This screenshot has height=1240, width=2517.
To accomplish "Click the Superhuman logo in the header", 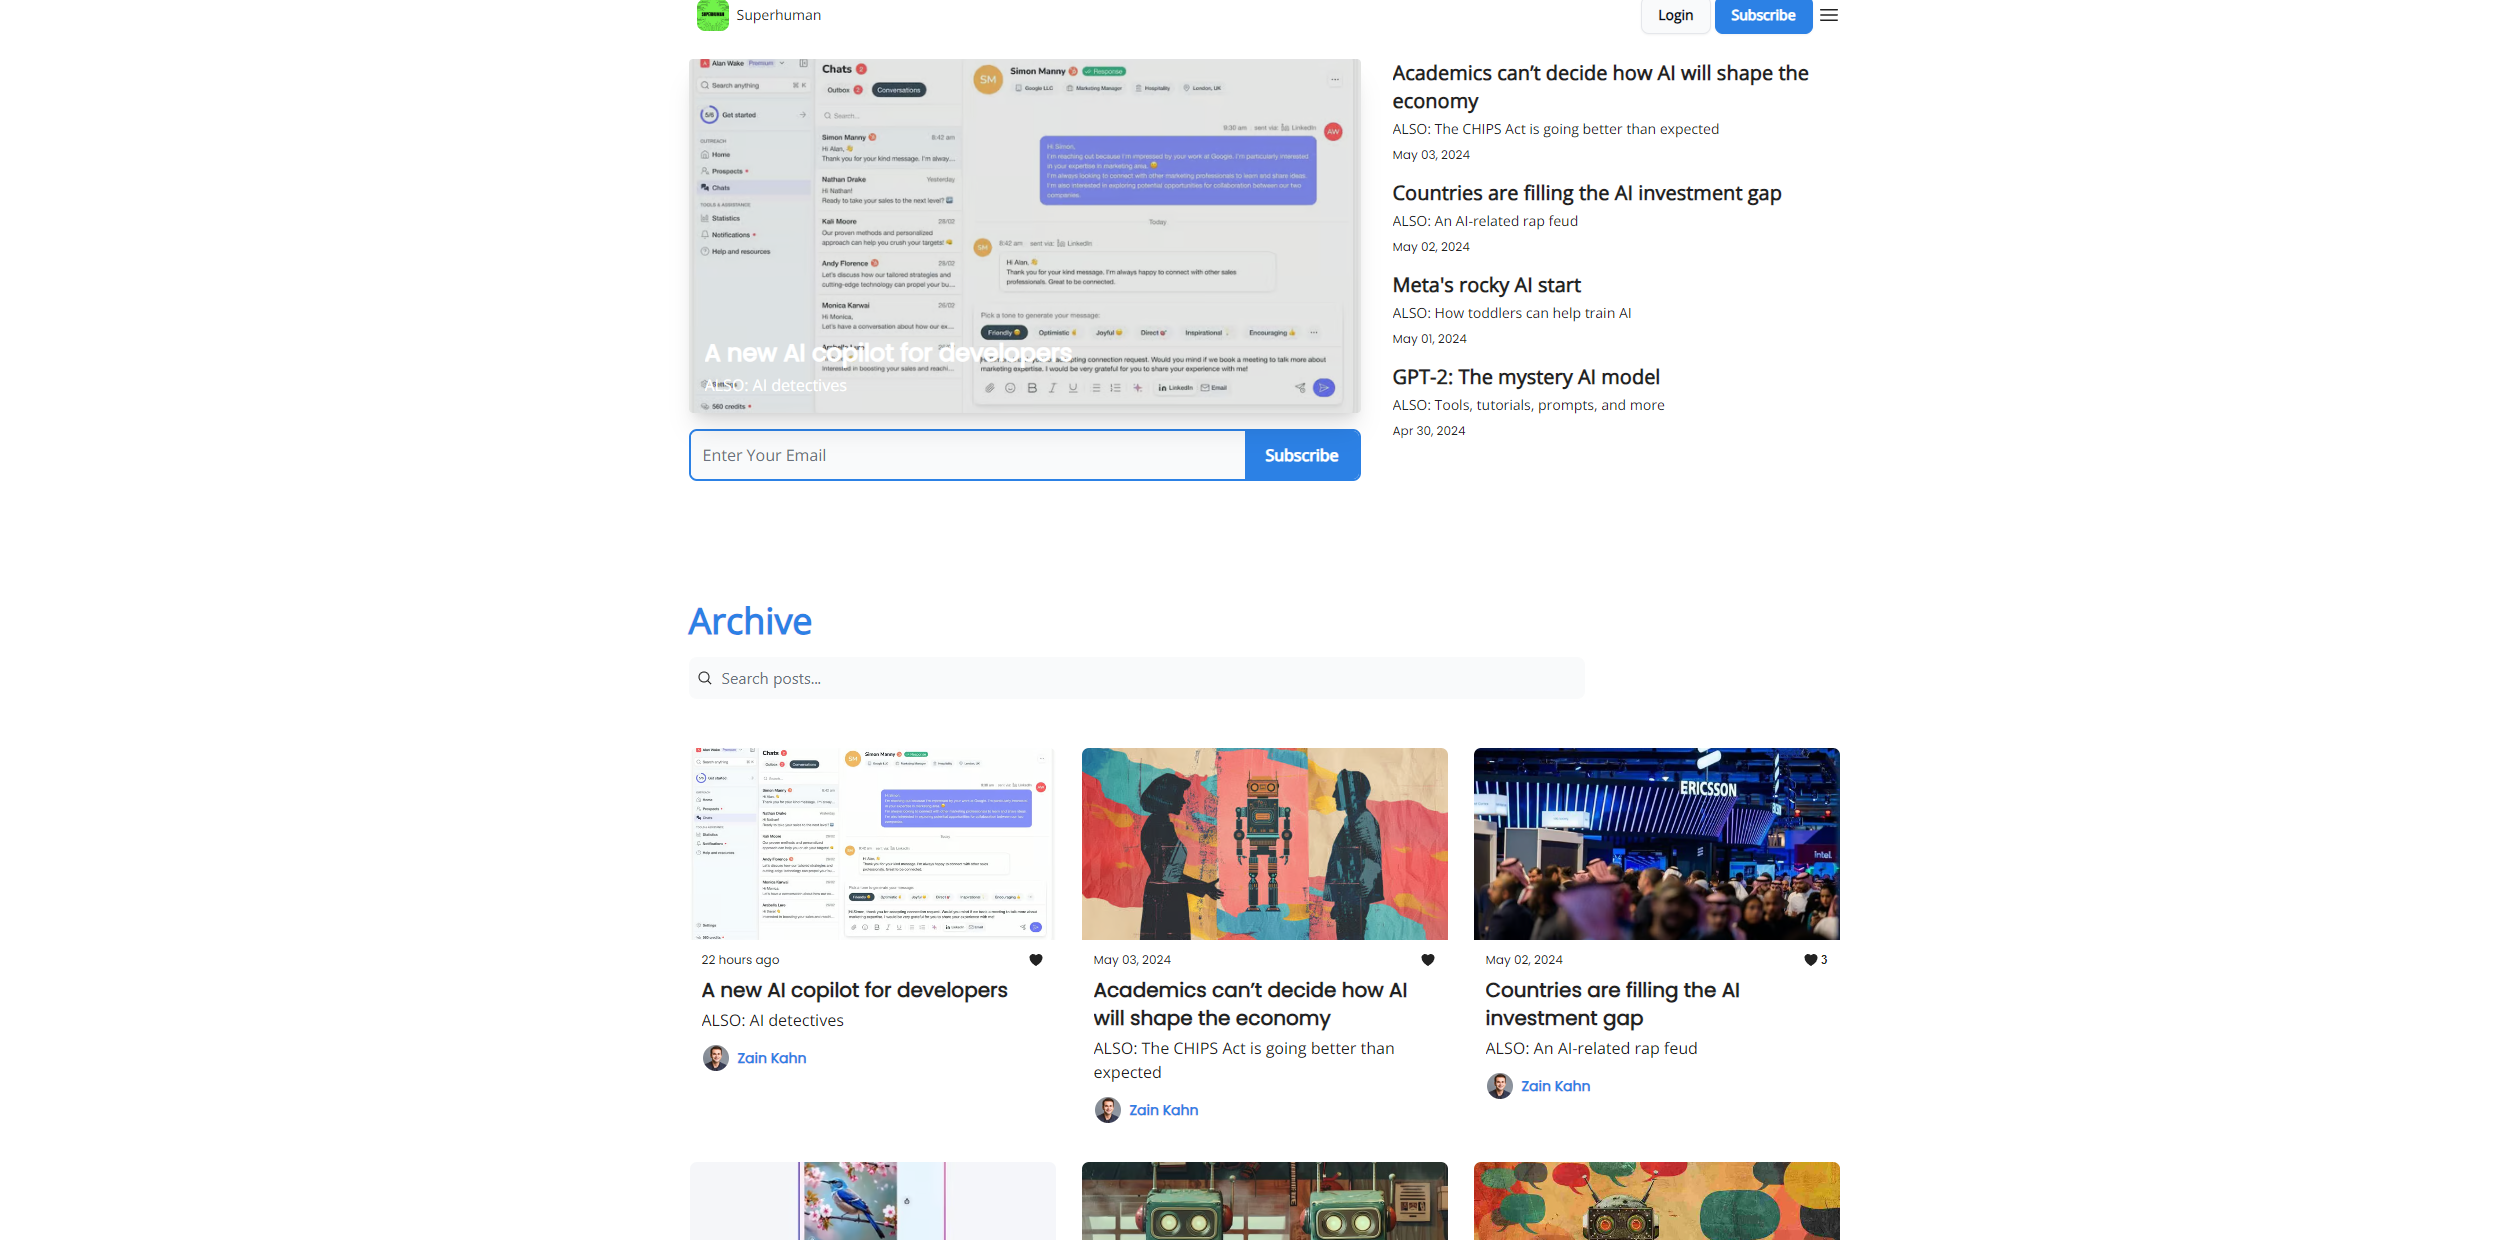I will 712,15.
